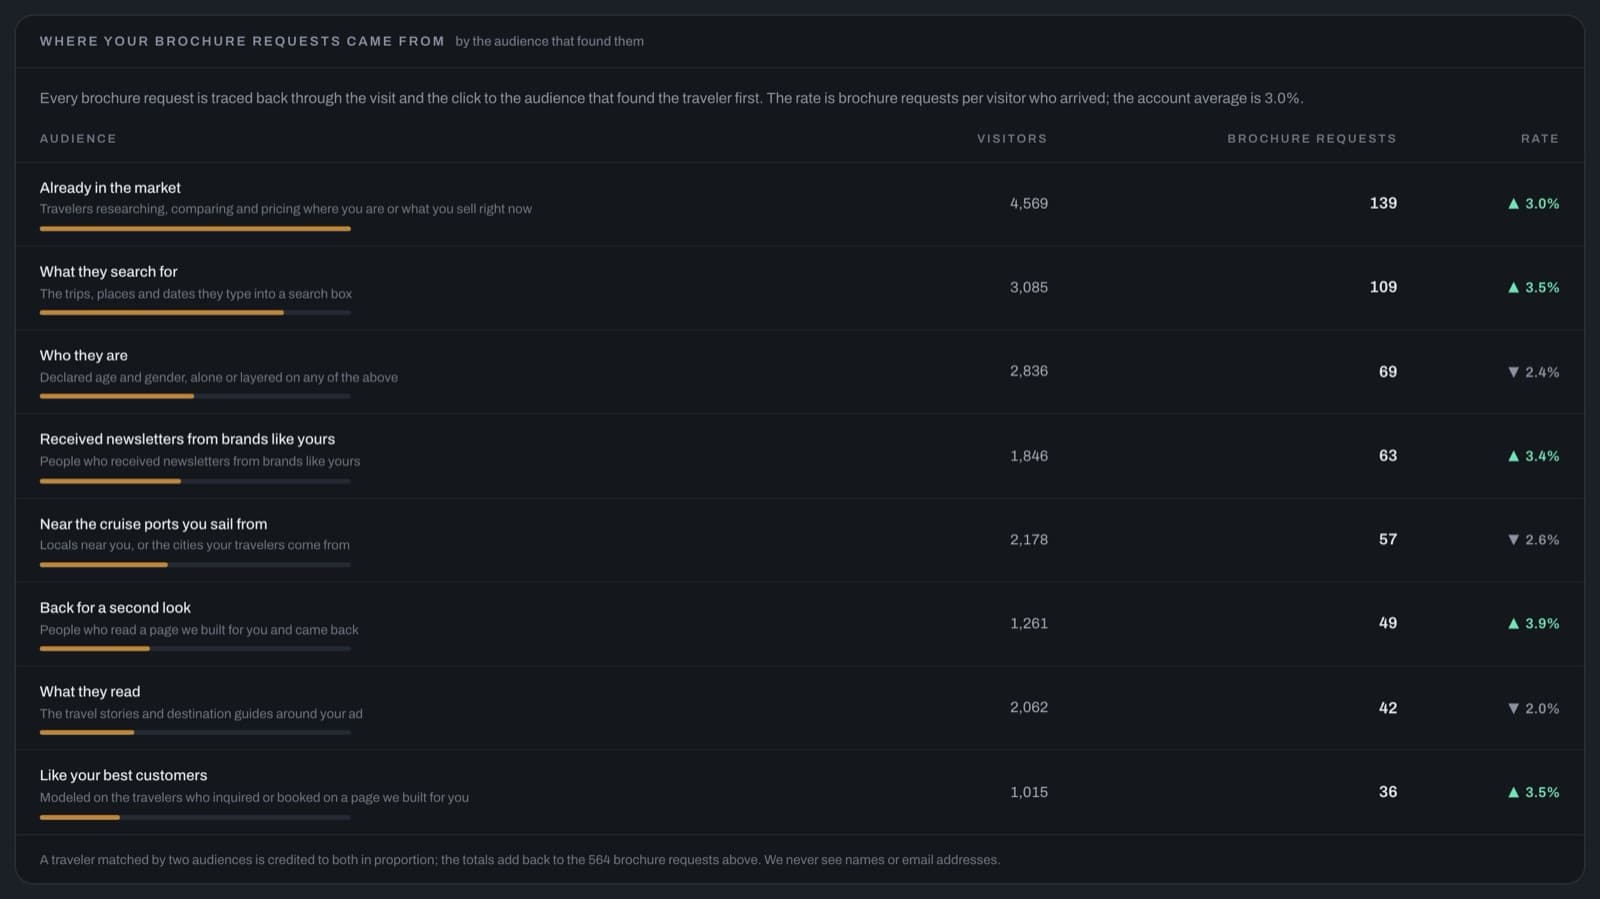Click the 1,015 visitors value
This screenshot has height=899, width=1600.
click(1029, 792)
